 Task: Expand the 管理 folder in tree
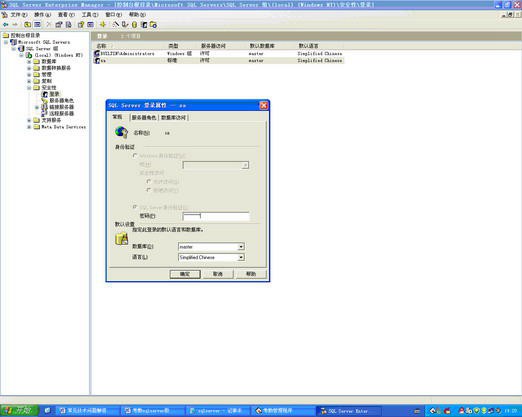pyautogui.click(x=29, y=75)
